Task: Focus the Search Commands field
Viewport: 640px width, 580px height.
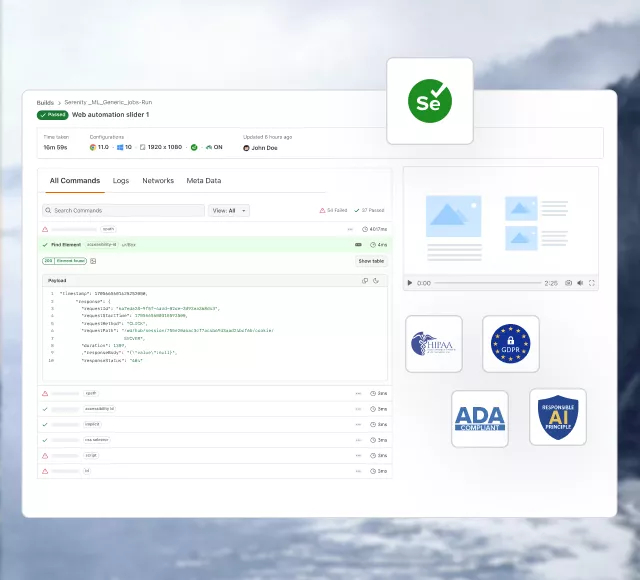Action: (123, 211)
